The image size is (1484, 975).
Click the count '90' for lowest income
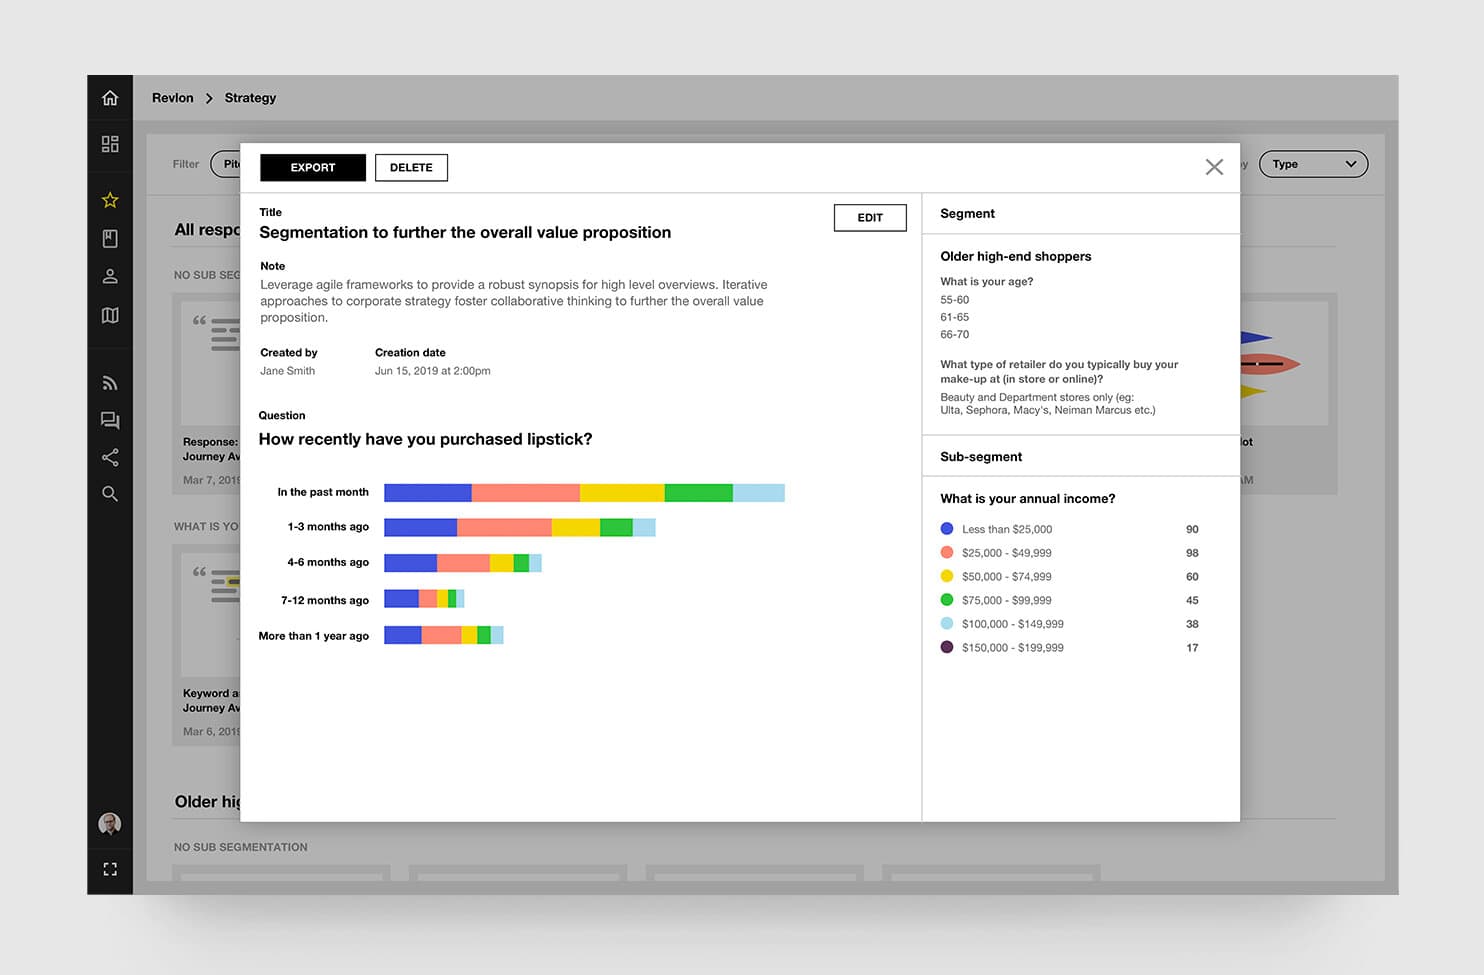1192,529
